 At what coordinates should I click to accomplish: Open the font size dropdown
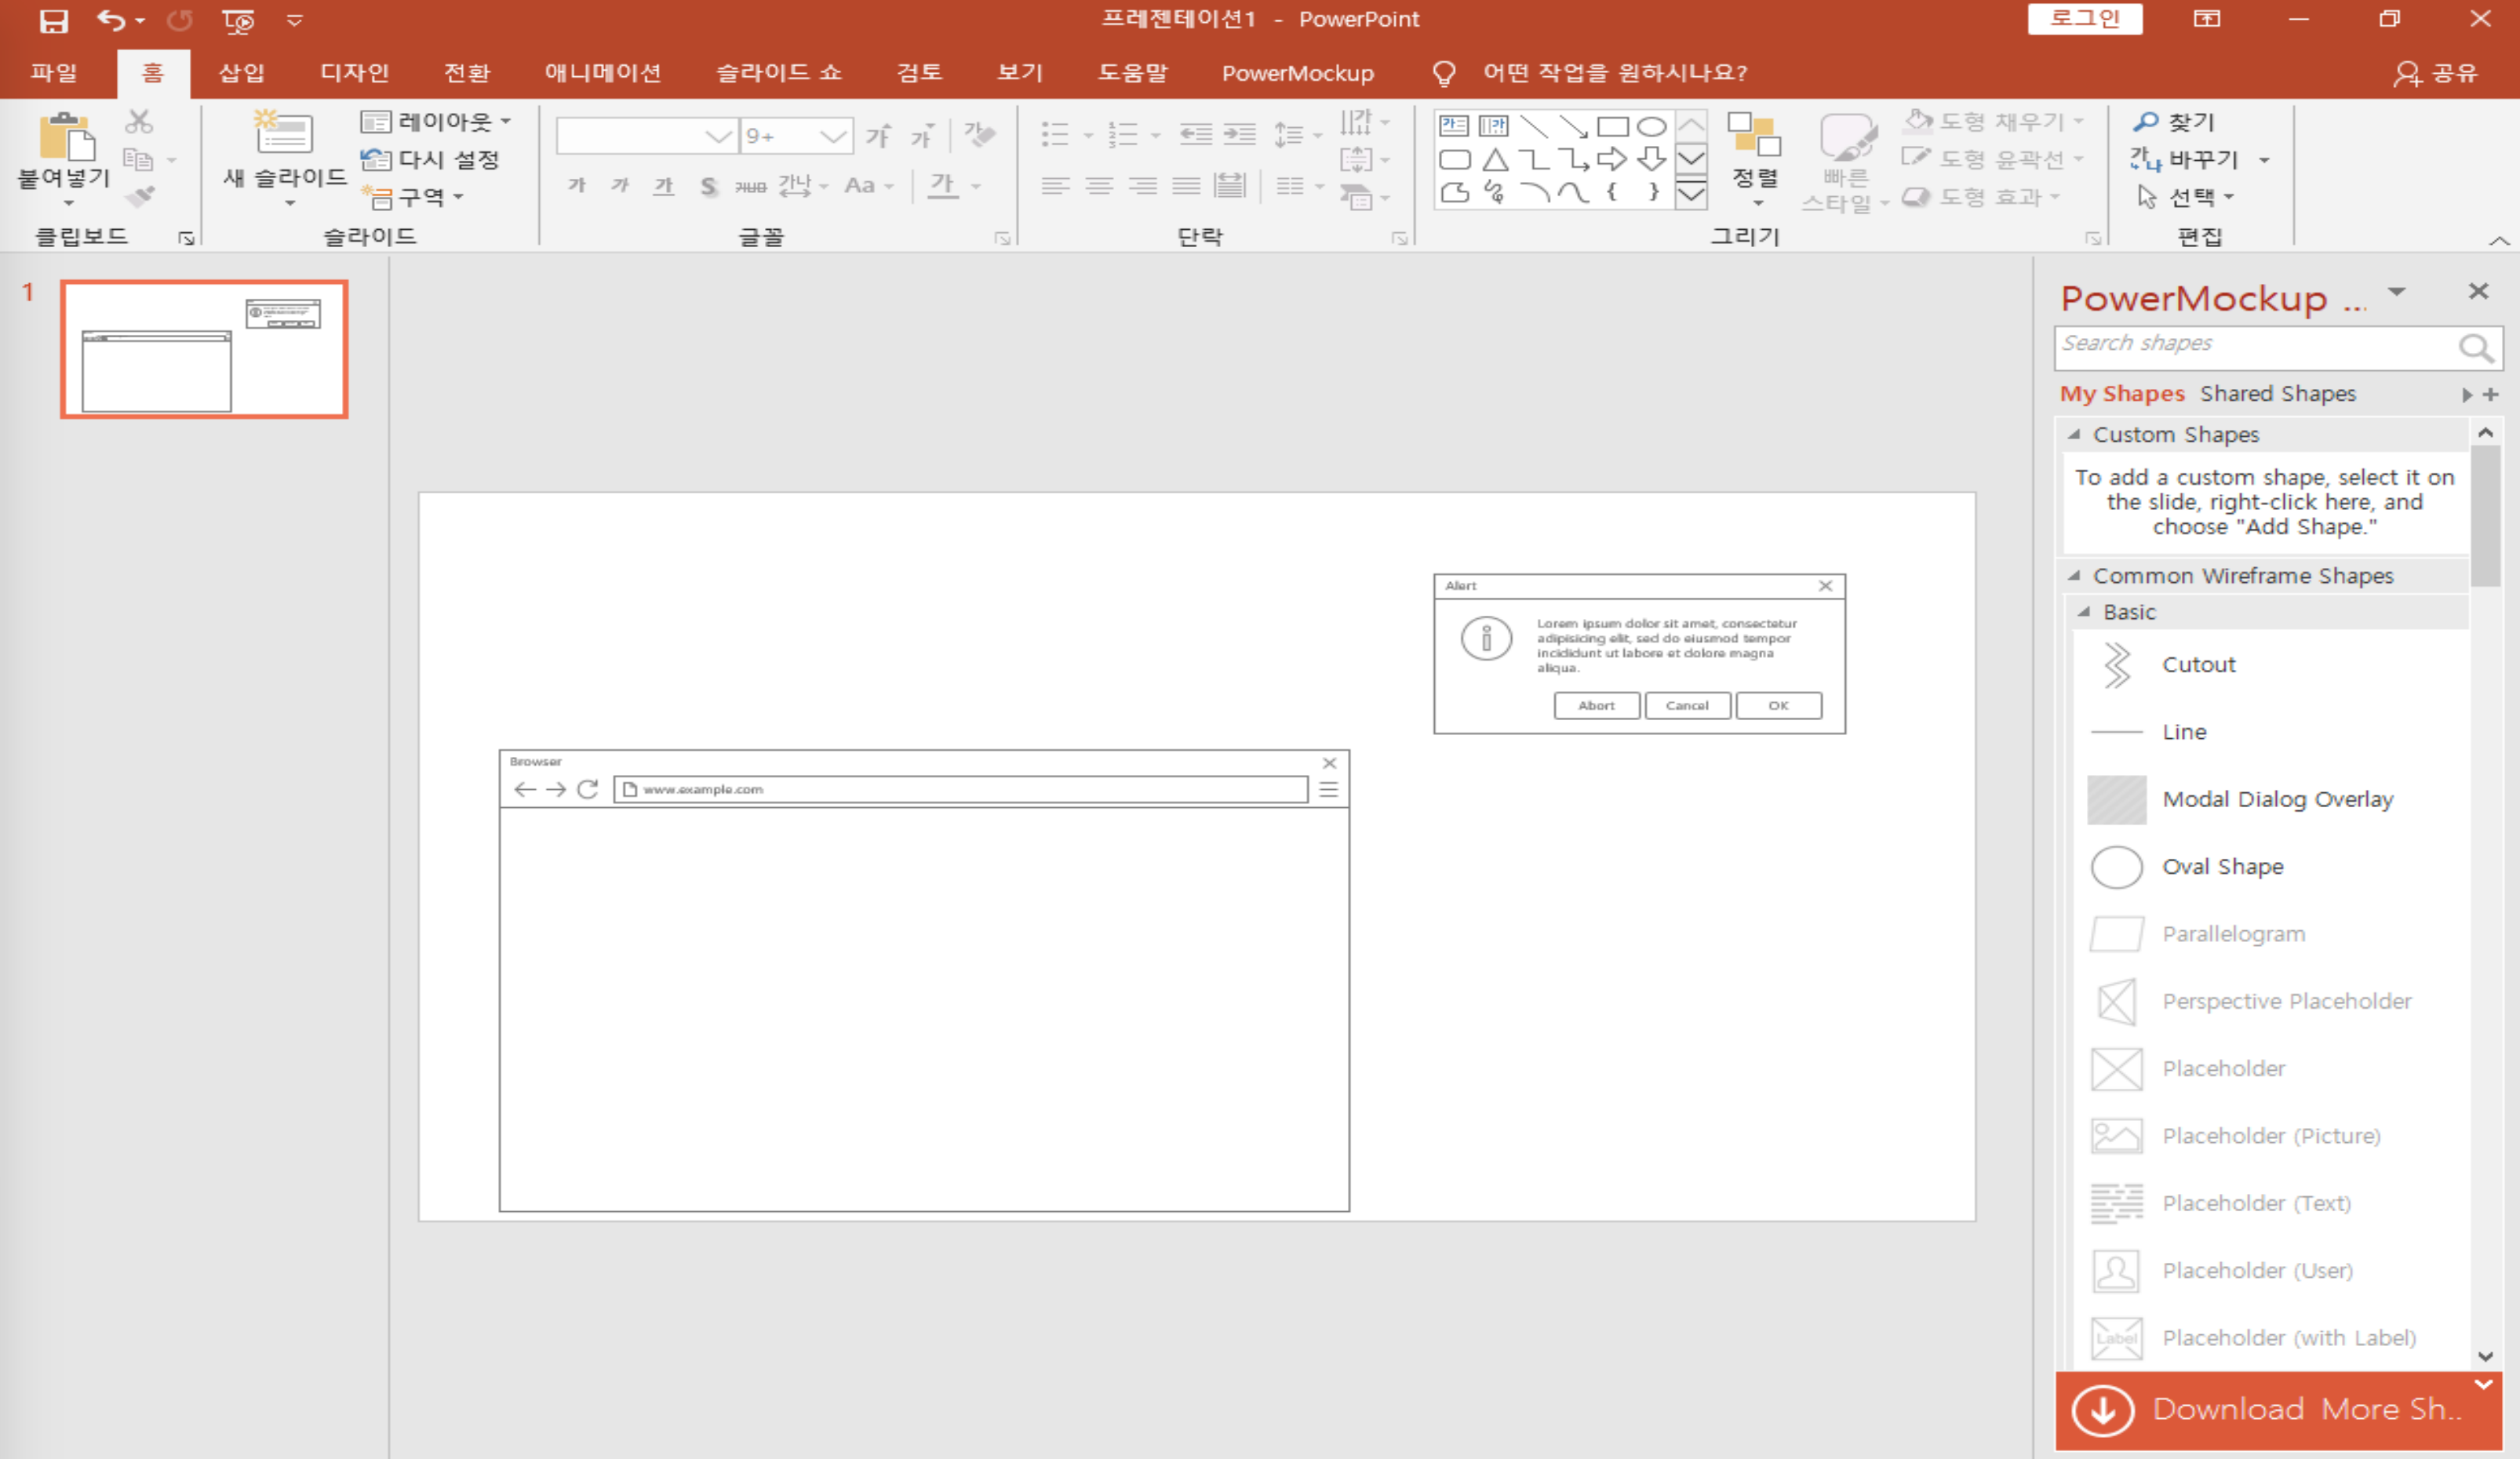[x=832, y=136]
